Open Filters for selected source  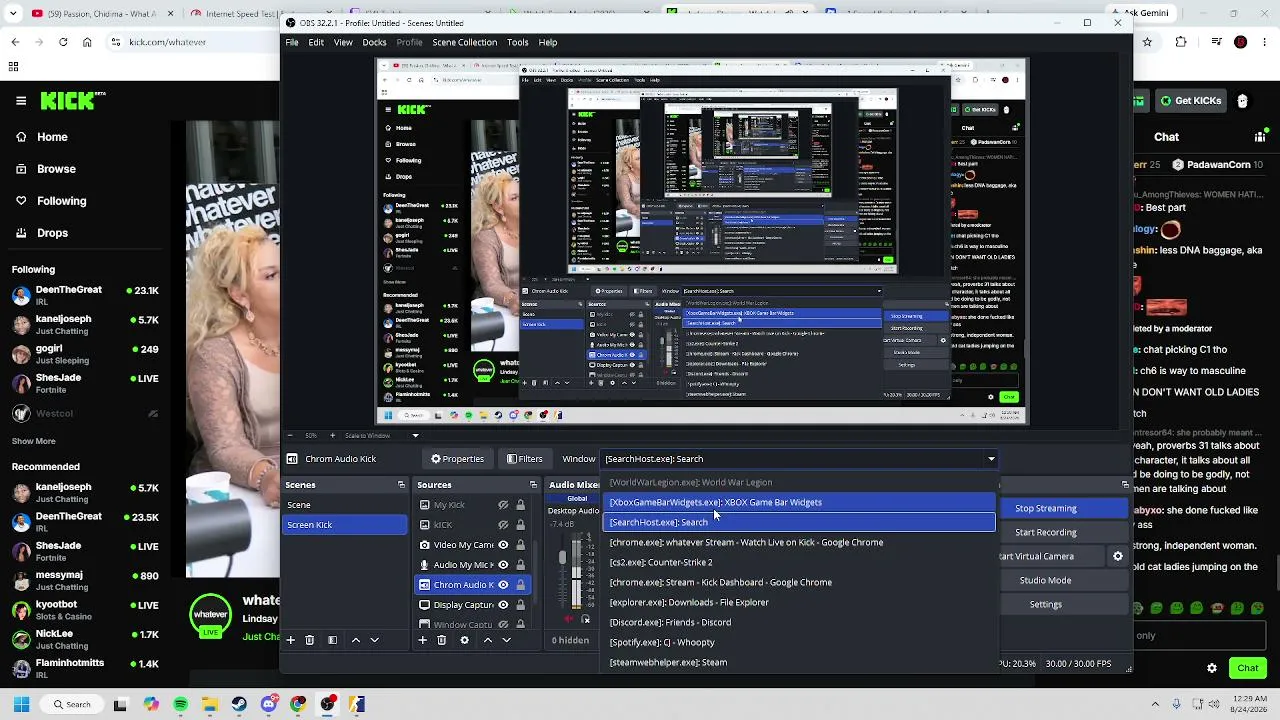pyautogui.click(x=525, y=459)
